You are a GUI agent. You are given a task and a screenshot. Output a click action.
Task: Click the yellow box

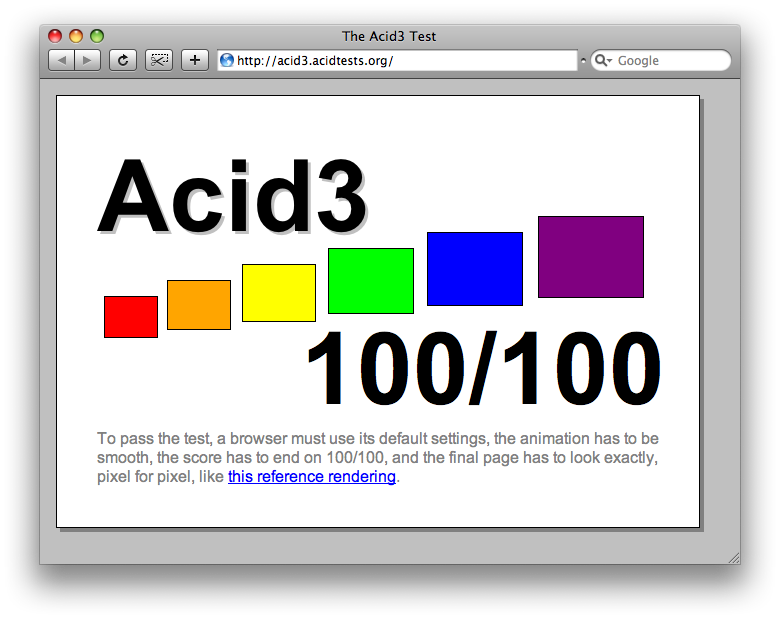279,293
